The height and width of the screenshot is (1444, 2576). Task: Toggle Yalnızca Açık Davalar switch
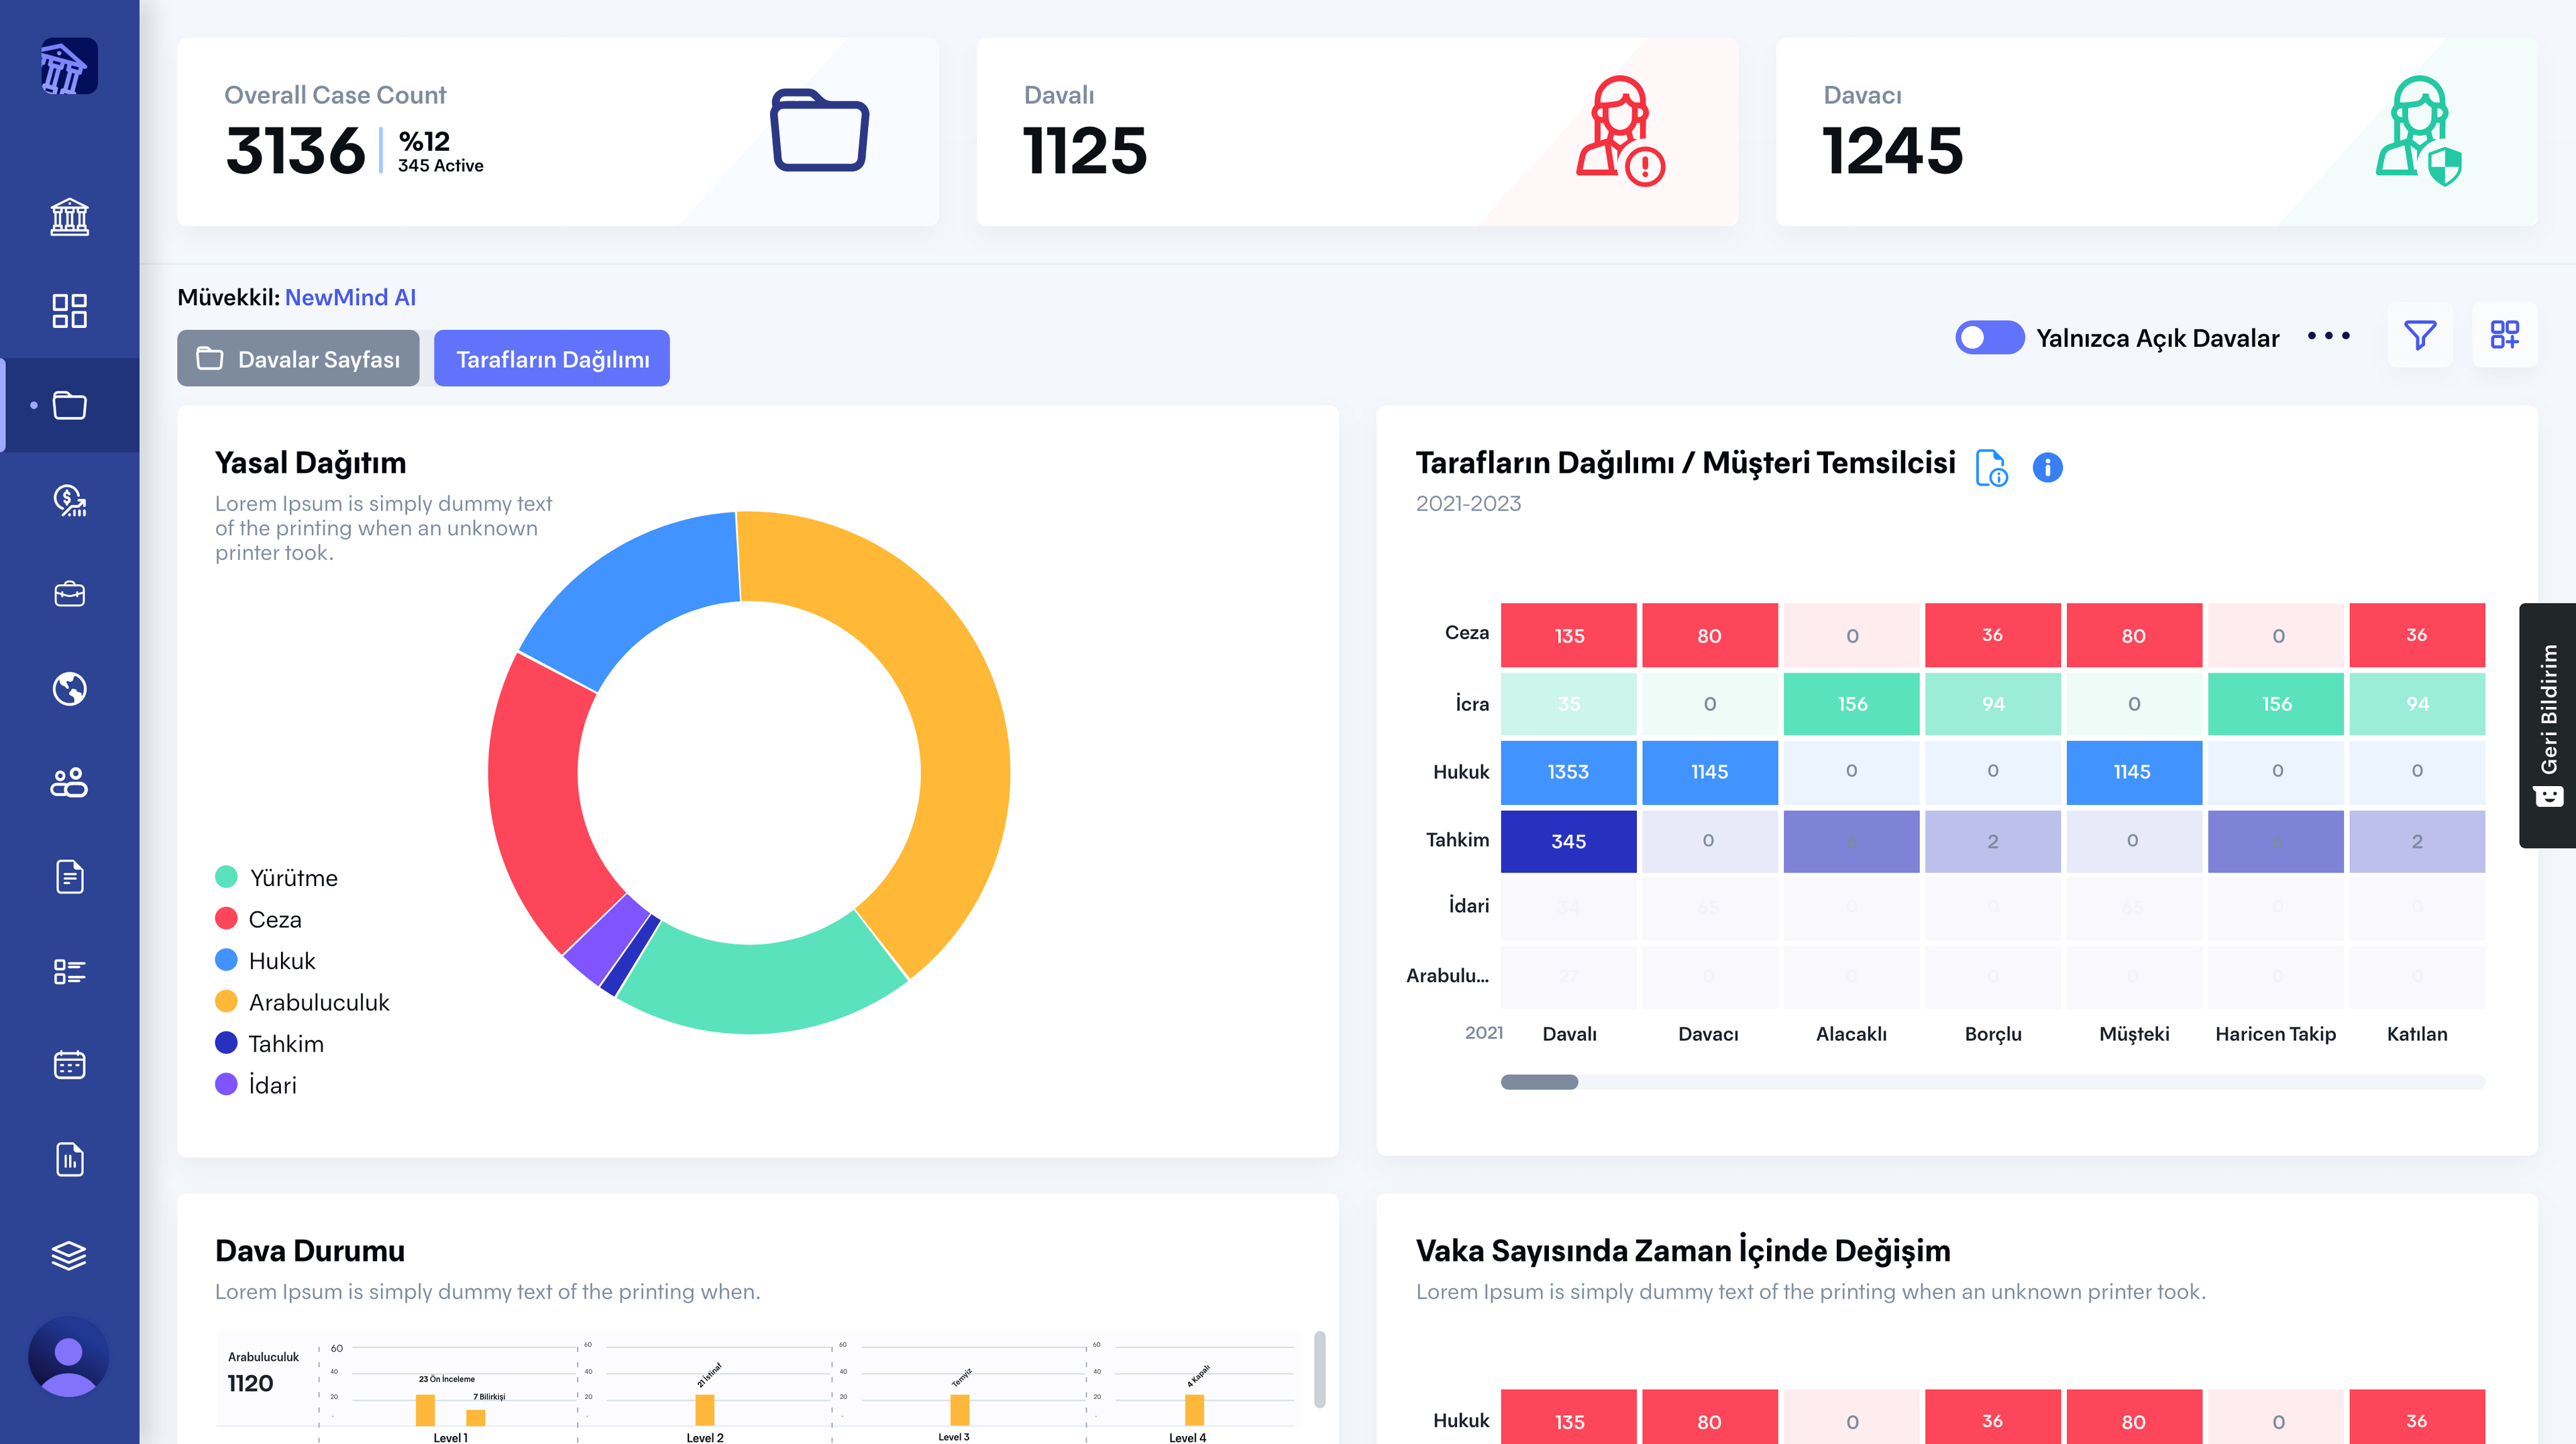[x=1989, y=338]
